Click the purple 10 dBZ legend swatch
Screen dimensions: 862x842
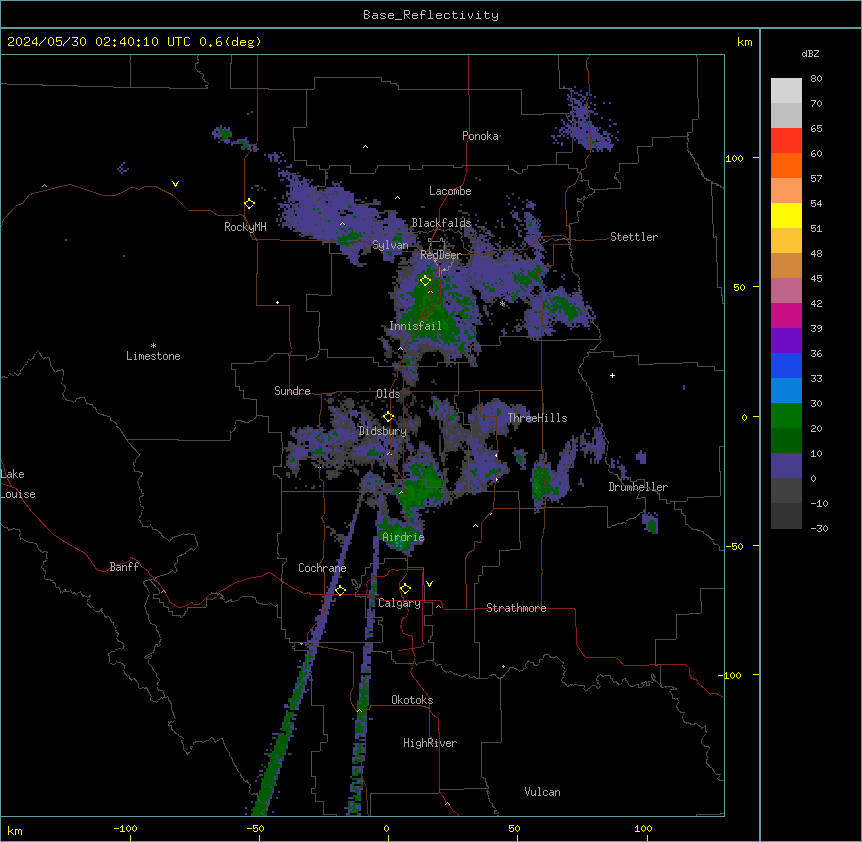click(x=786, y=466)
